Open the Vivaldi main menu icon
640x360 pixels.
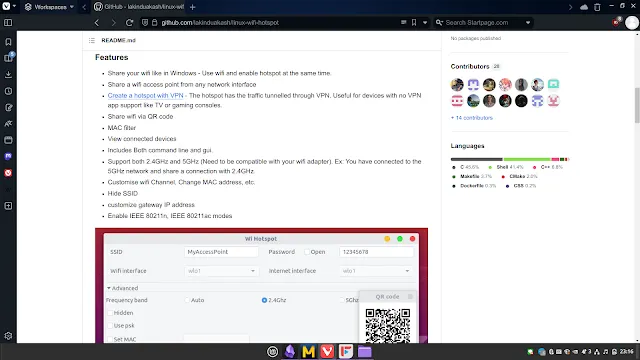point(7,7)
